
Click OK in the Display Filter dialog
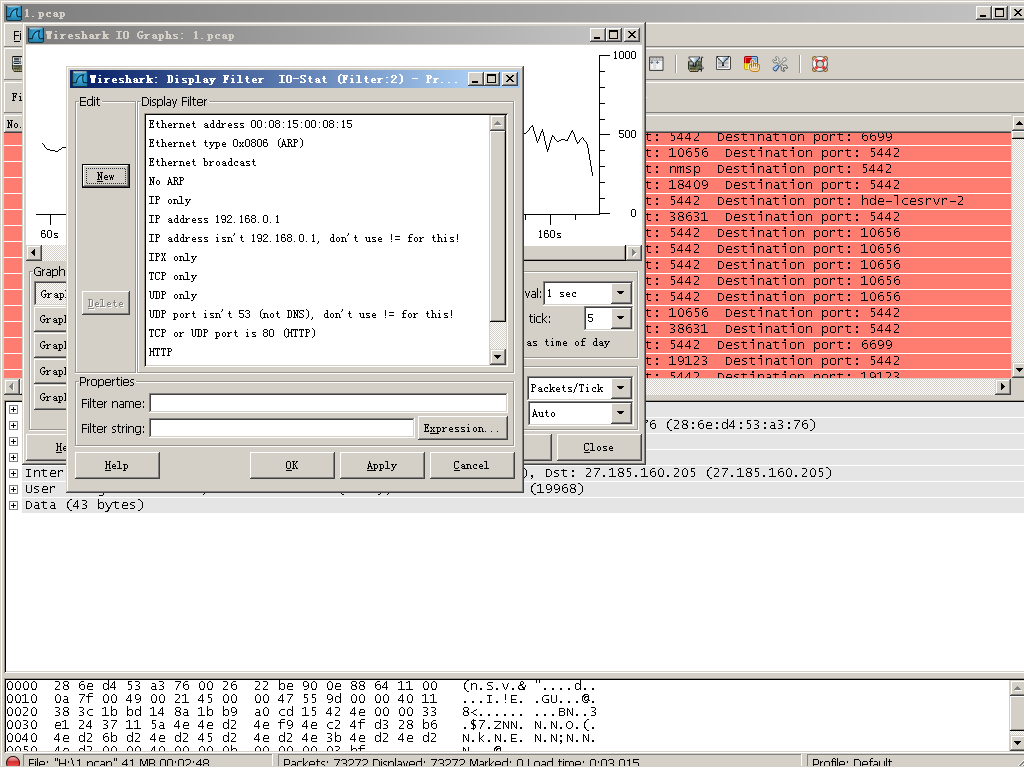(292, 466)
